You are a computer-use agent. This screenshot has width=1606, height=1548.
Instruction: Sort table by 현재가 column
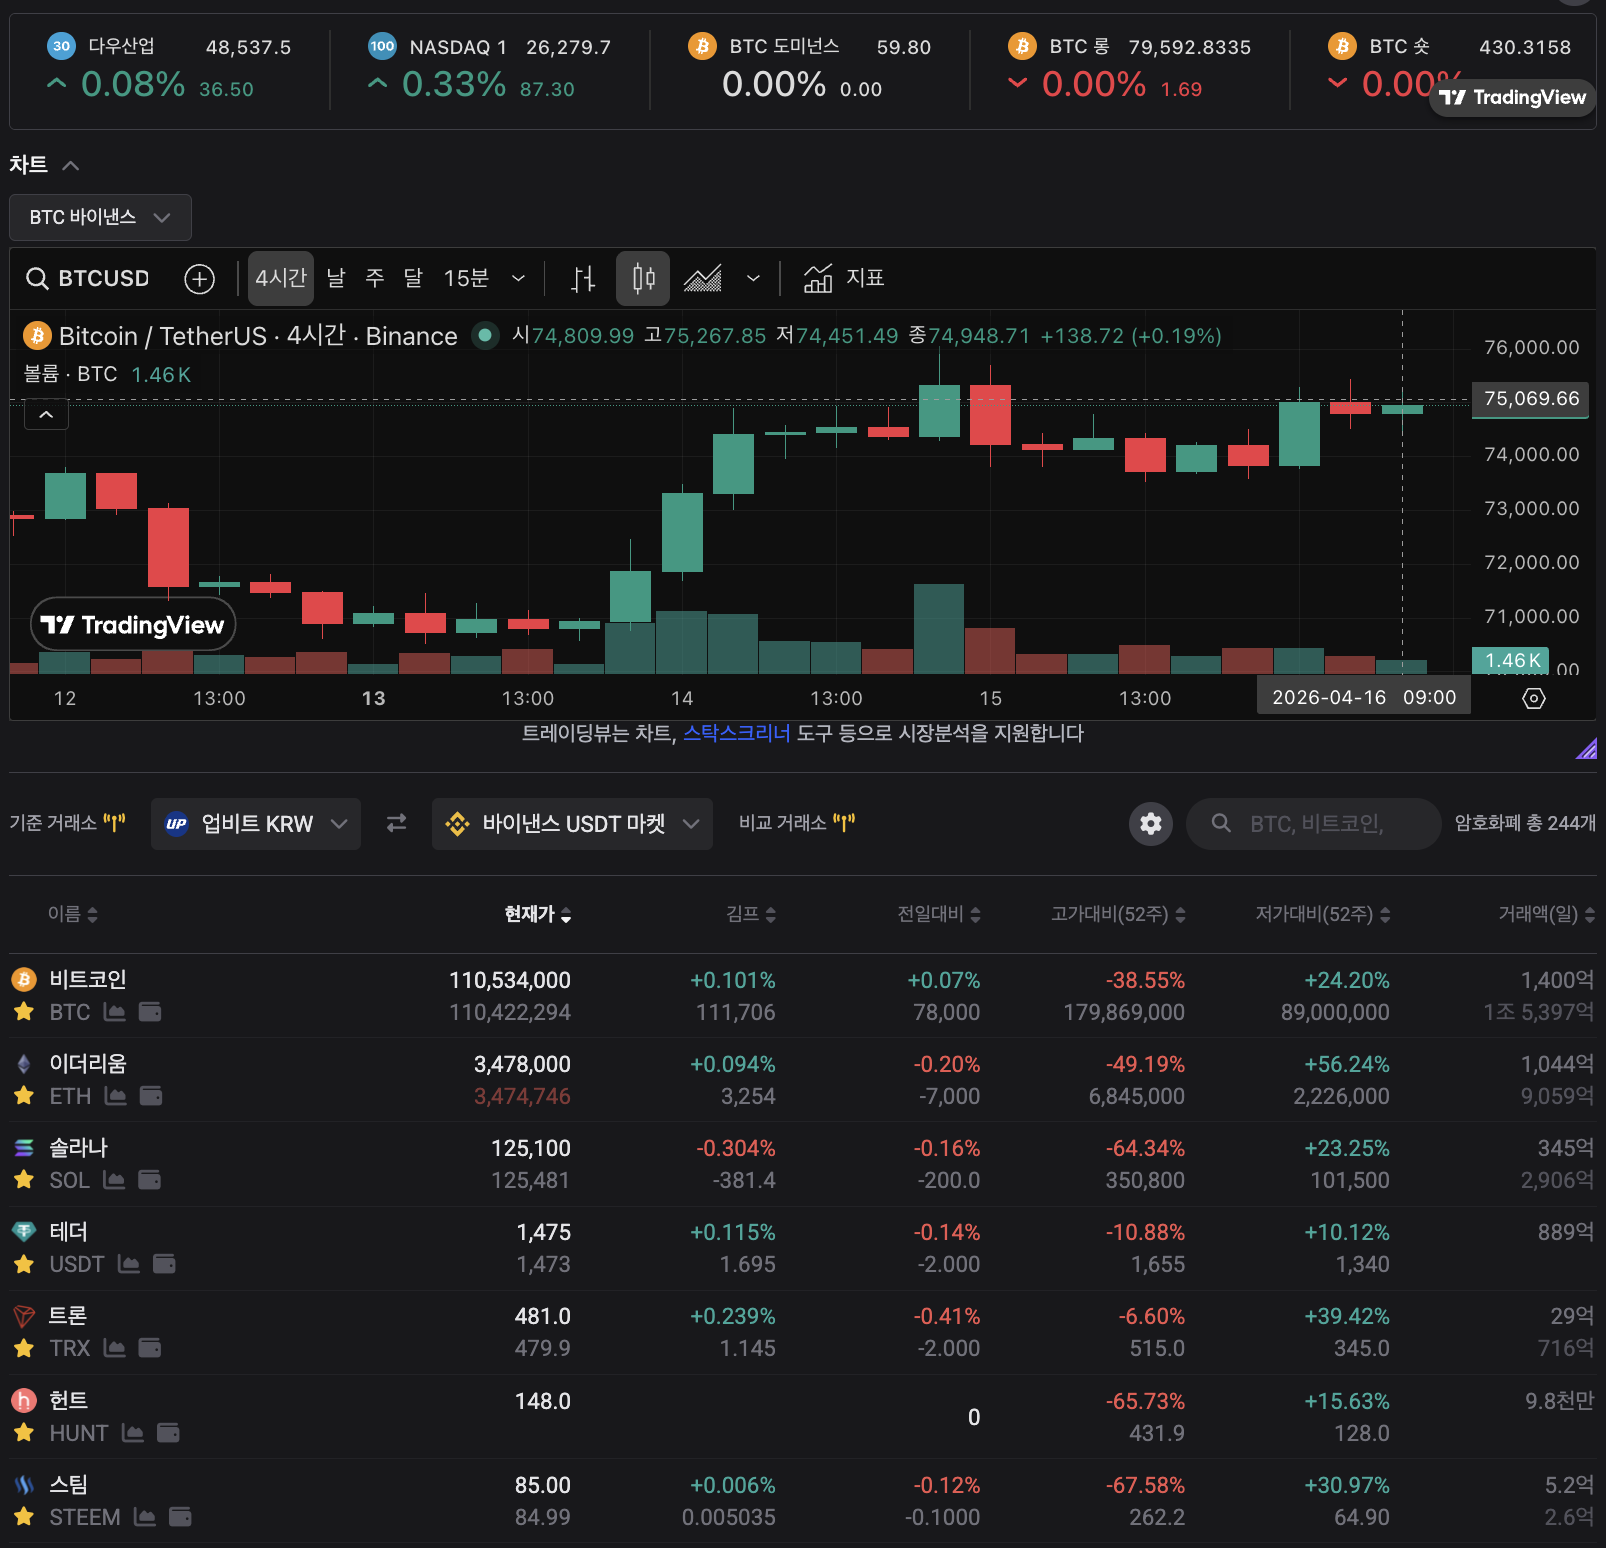(538, 914)
